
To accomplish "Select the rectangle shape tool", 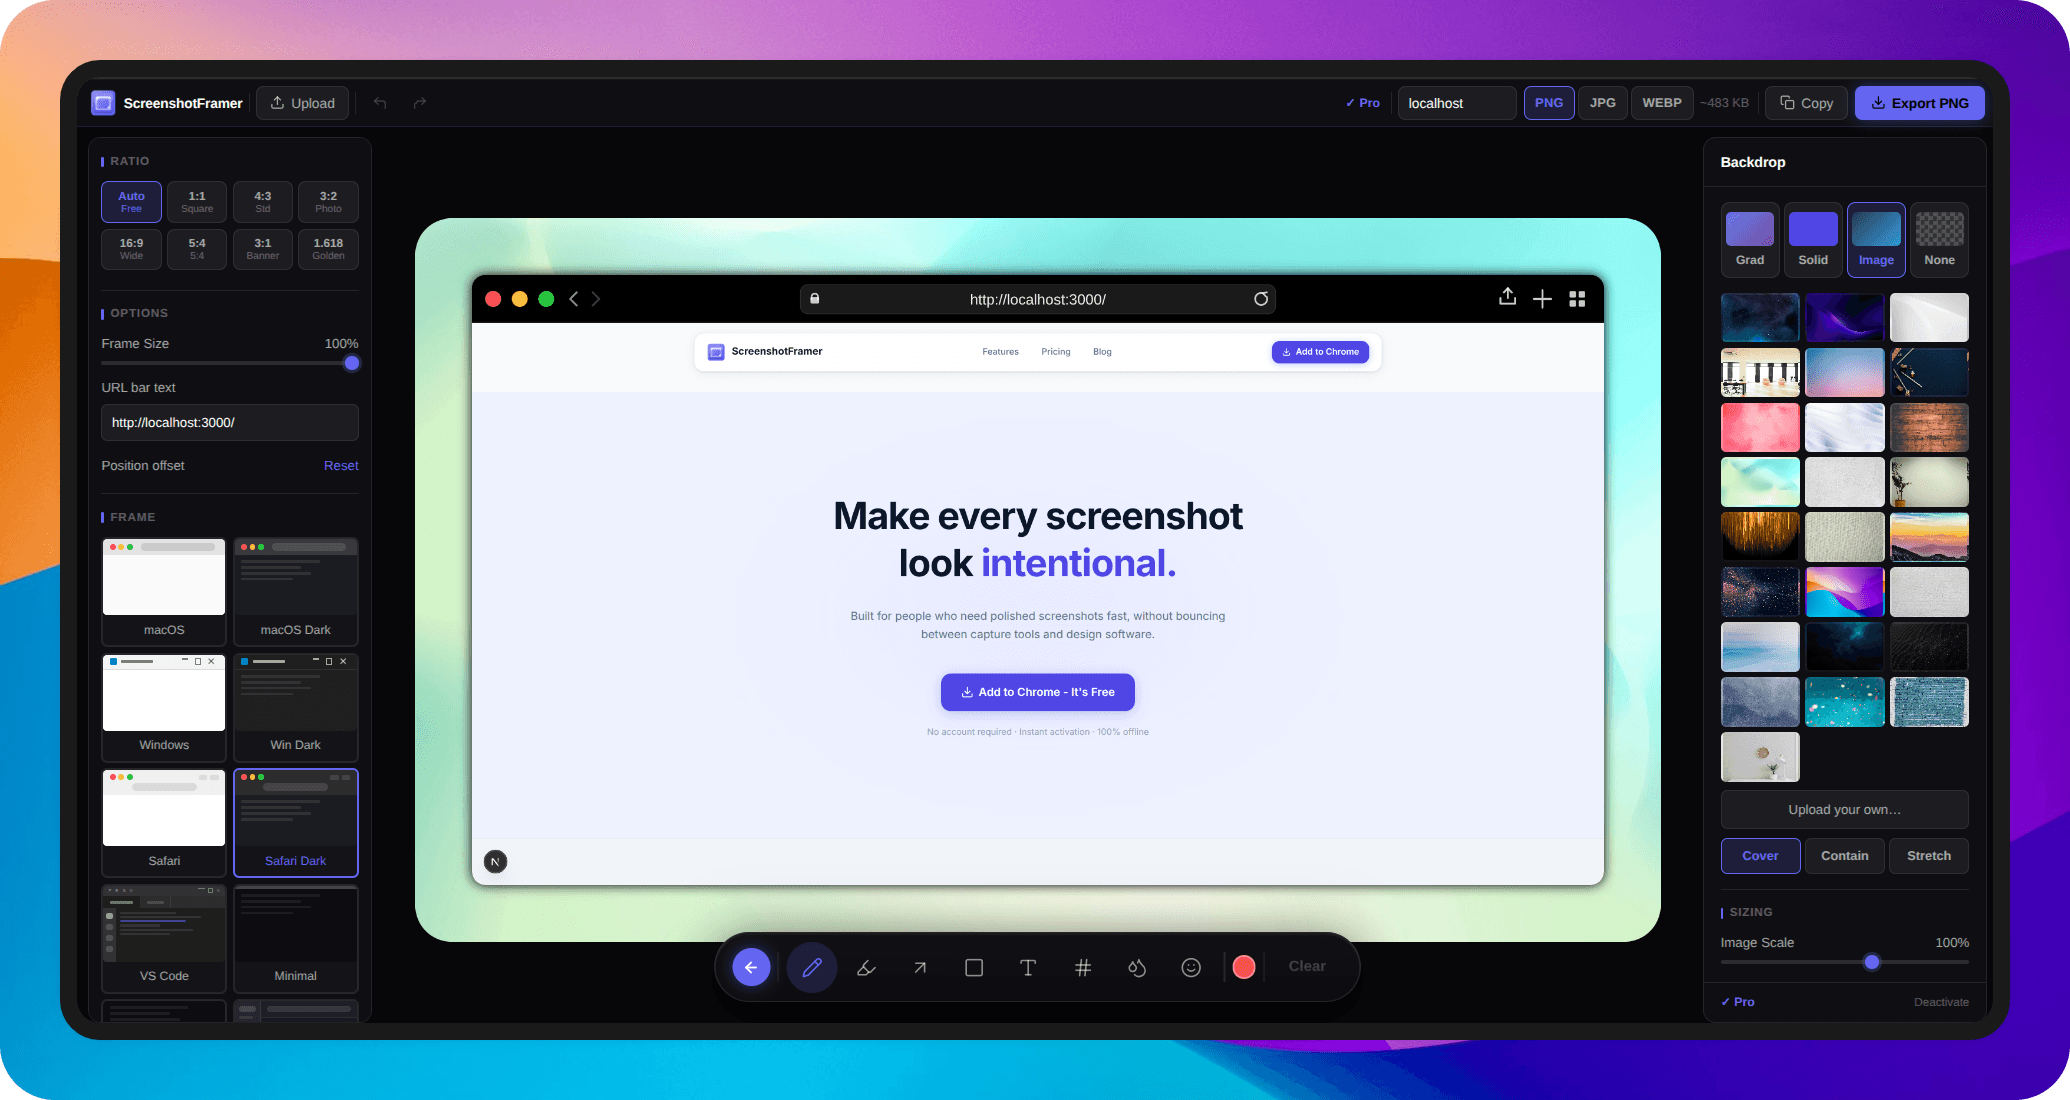I will click(974, 967).
